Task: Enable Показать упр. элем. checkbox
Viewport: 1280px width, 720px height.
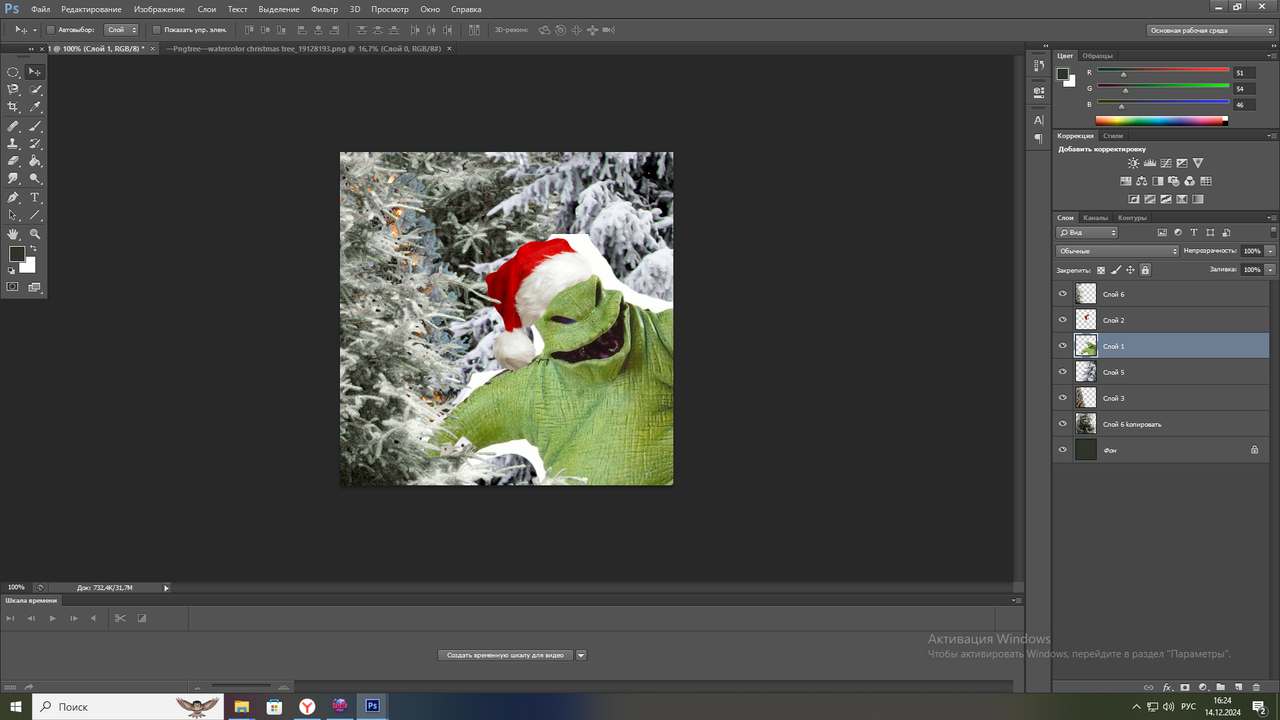Action: coord(156,30)
